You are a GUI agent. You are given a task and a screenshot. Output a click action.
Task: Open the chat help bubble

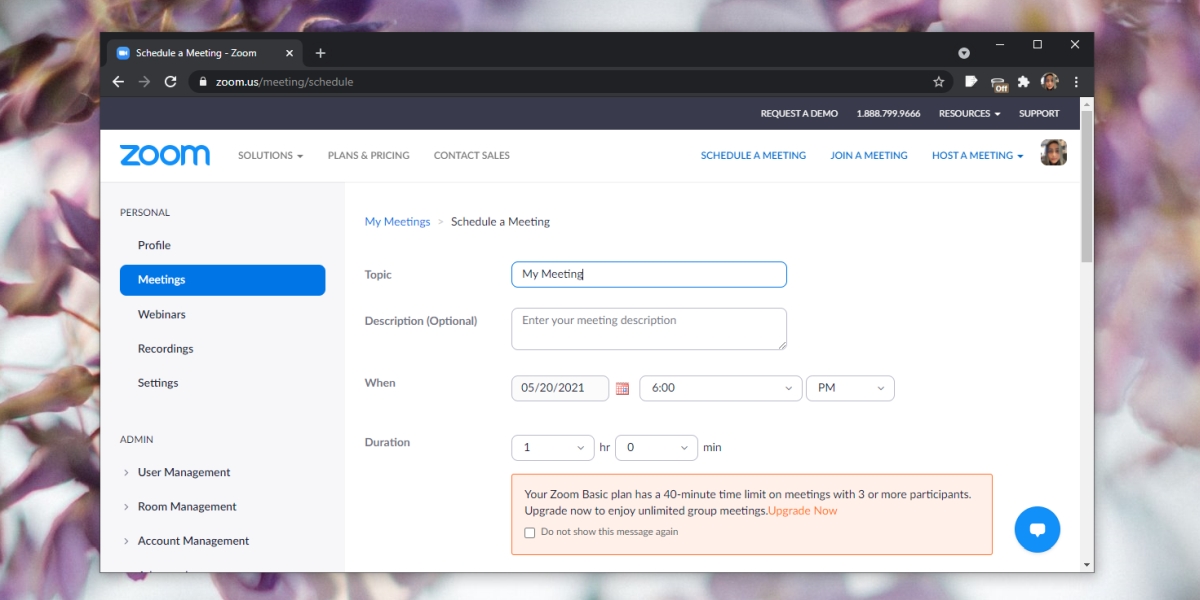point(1037,529)
